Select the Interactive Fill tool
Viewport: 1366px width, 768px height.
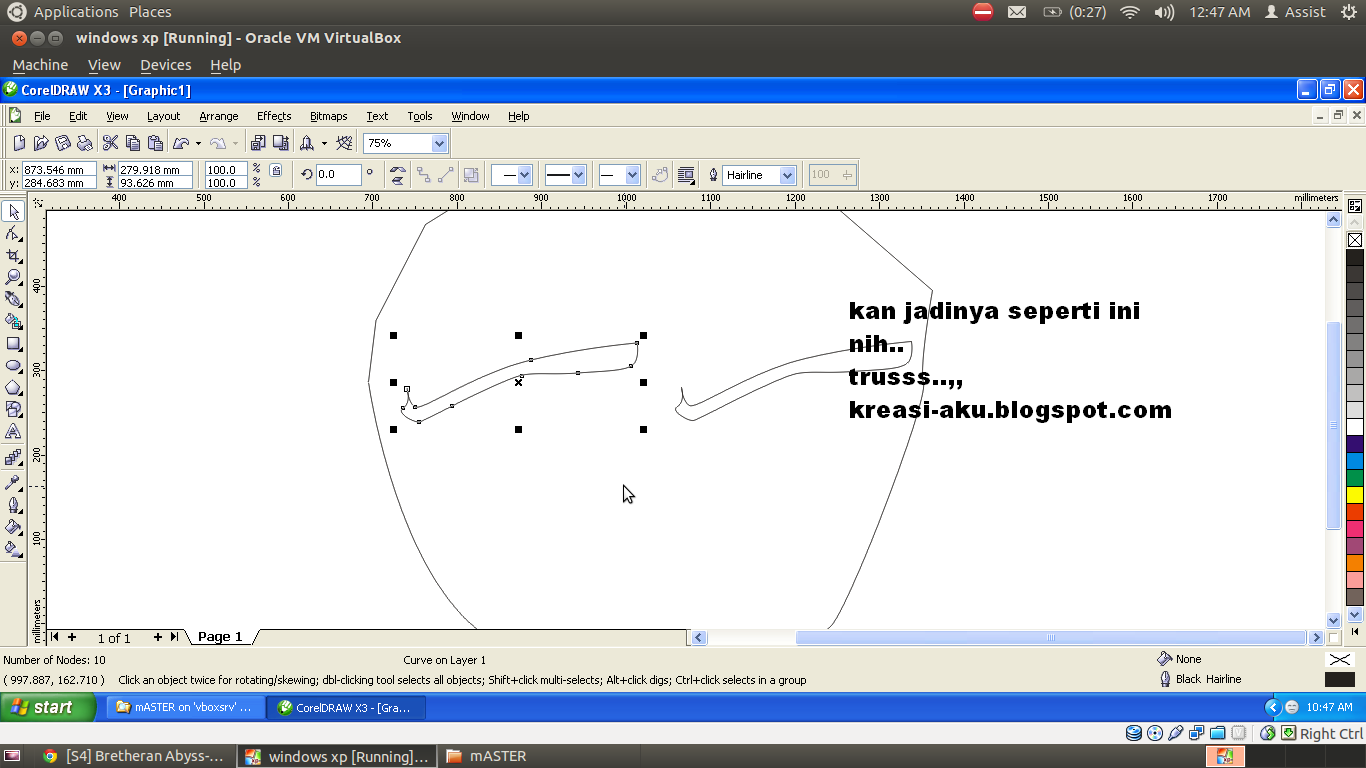coord(13,549)
